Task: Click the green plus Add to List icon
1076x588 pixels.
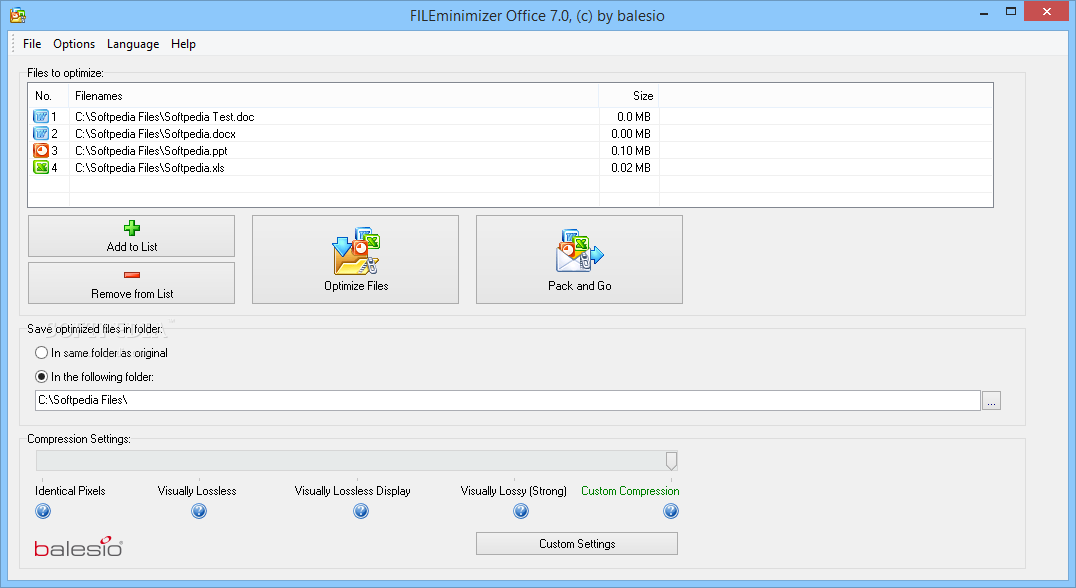Action: [x=132, y=228]
